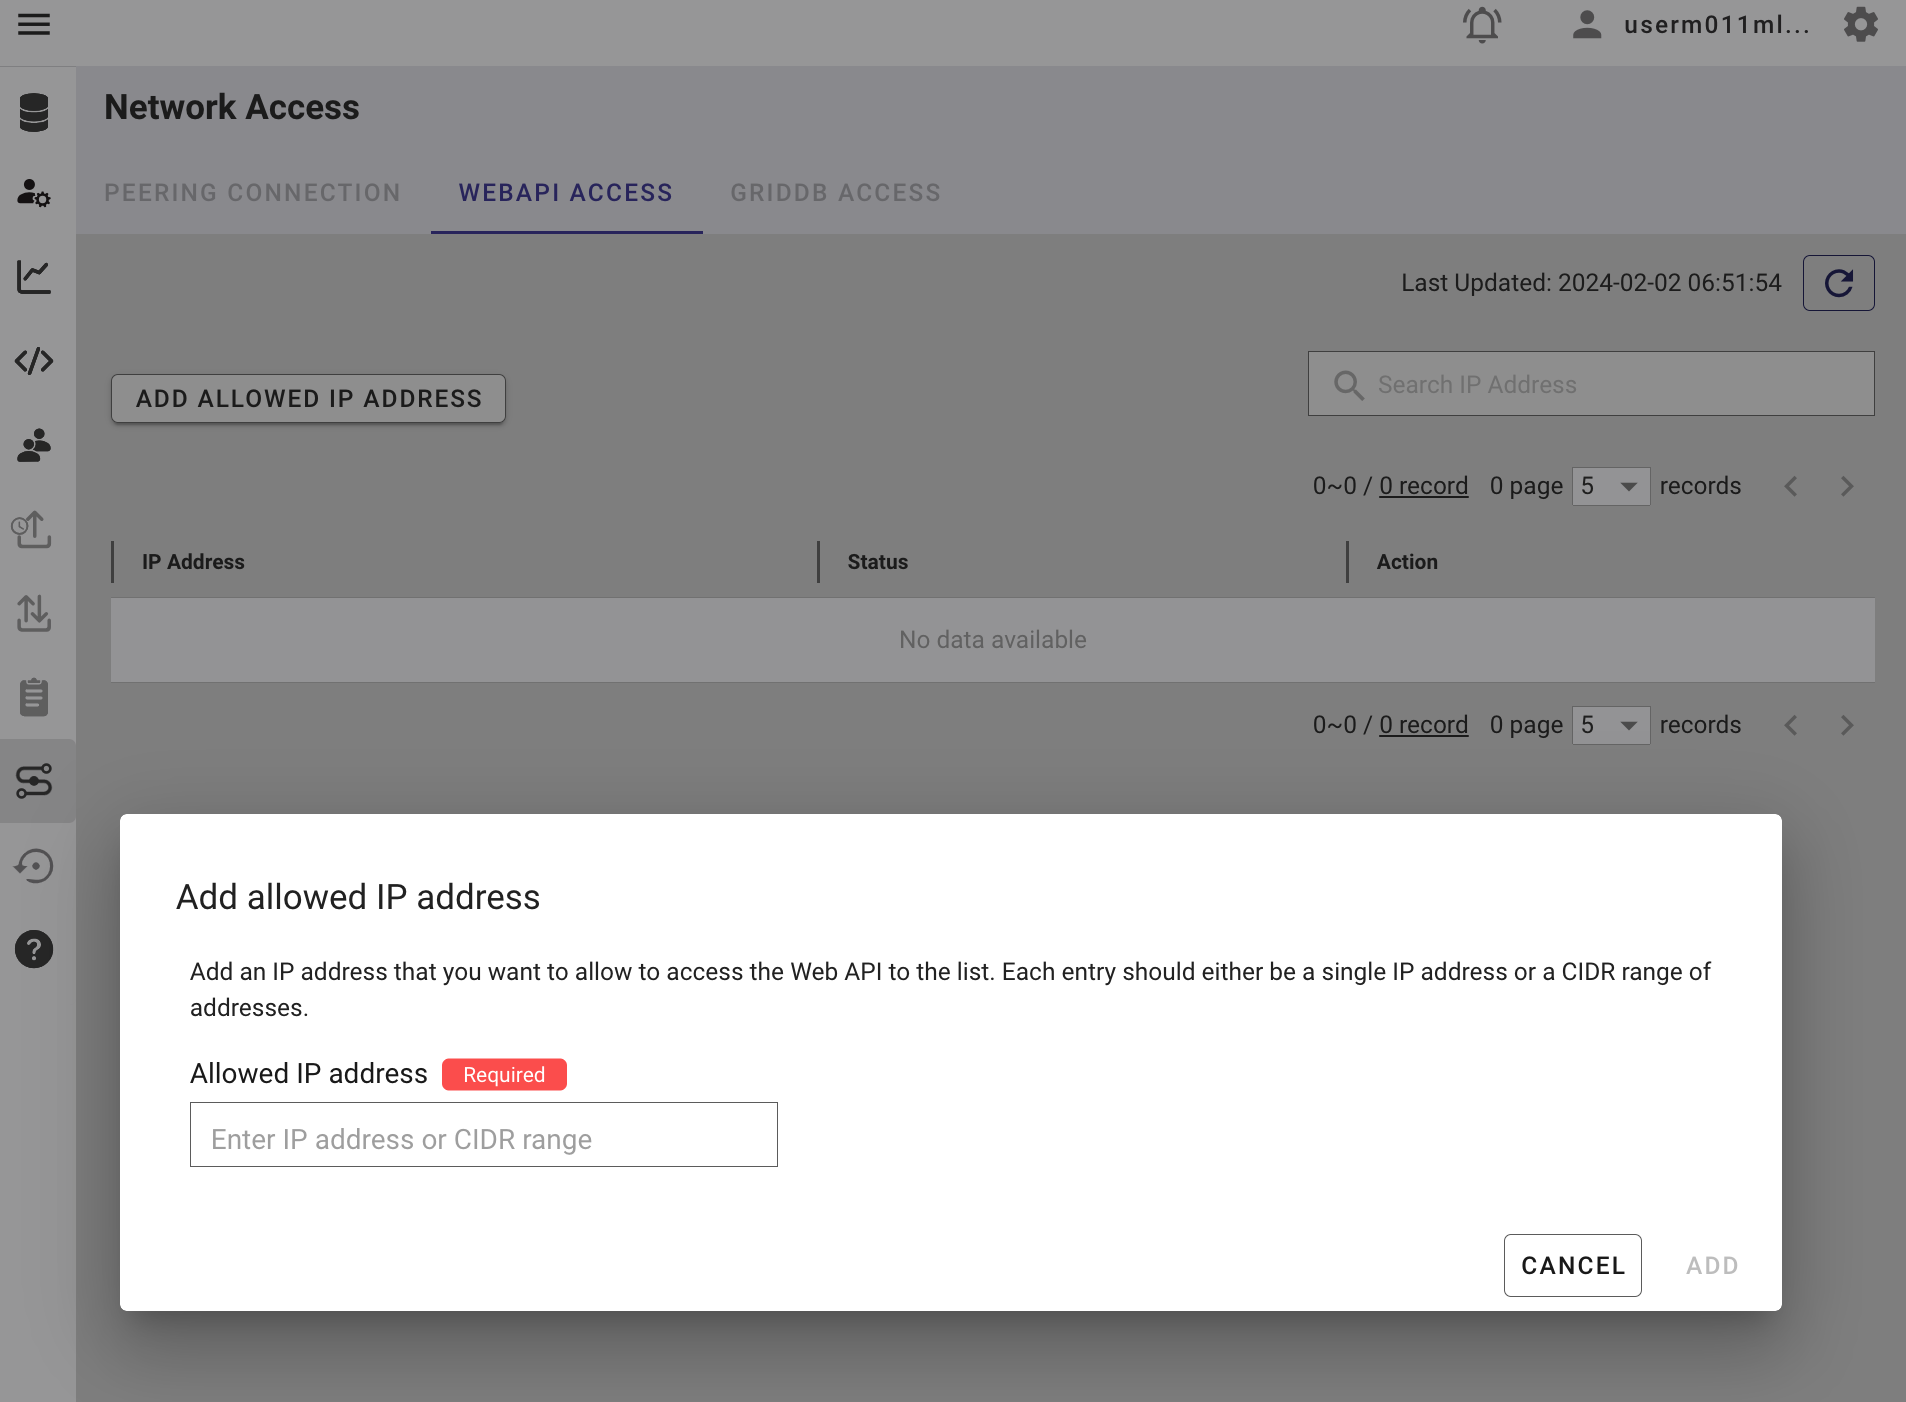Open the history restore sidebar icon

point(34,866)
